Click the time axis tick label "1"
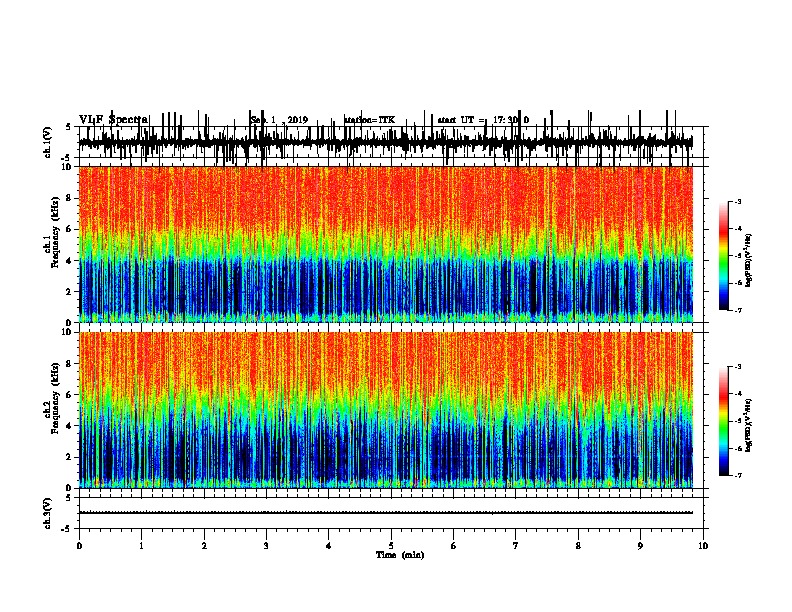This screenshot has height=612, width=792. click(142, 545)
